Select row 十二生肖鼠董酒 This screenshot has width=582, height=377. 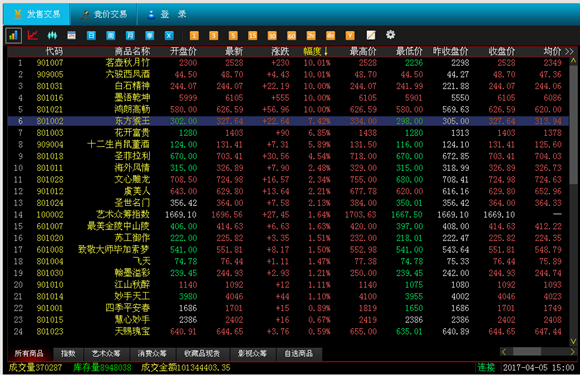pos(288,145)
